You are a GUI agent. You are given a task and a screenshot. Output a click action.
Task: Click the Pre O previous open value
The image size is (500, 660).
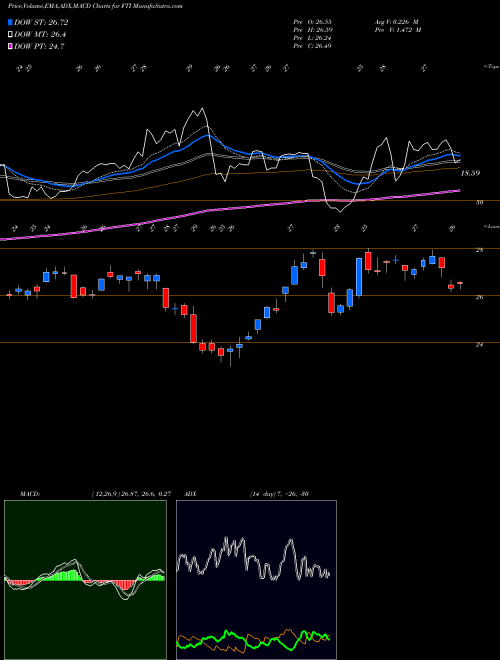pos(312,21)
